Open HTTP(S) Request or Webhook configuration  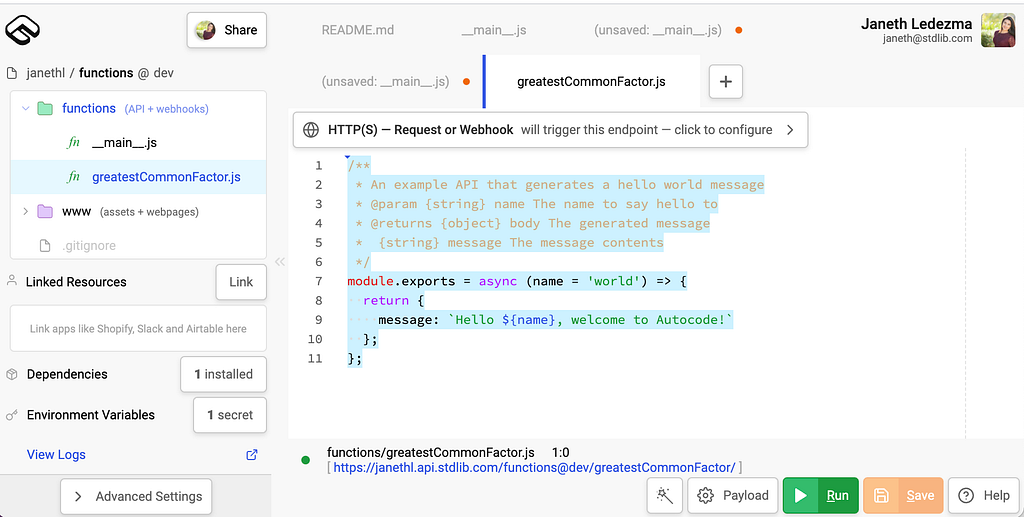[x=551, y=130]
